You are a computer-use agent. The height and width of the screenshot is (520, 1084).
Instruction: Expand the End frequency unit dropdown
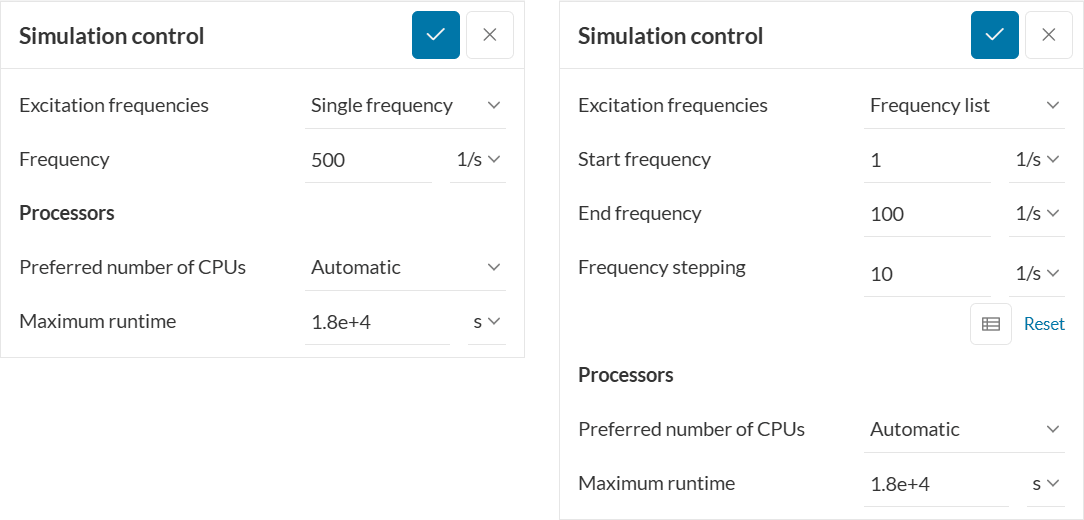(1037, 213)
